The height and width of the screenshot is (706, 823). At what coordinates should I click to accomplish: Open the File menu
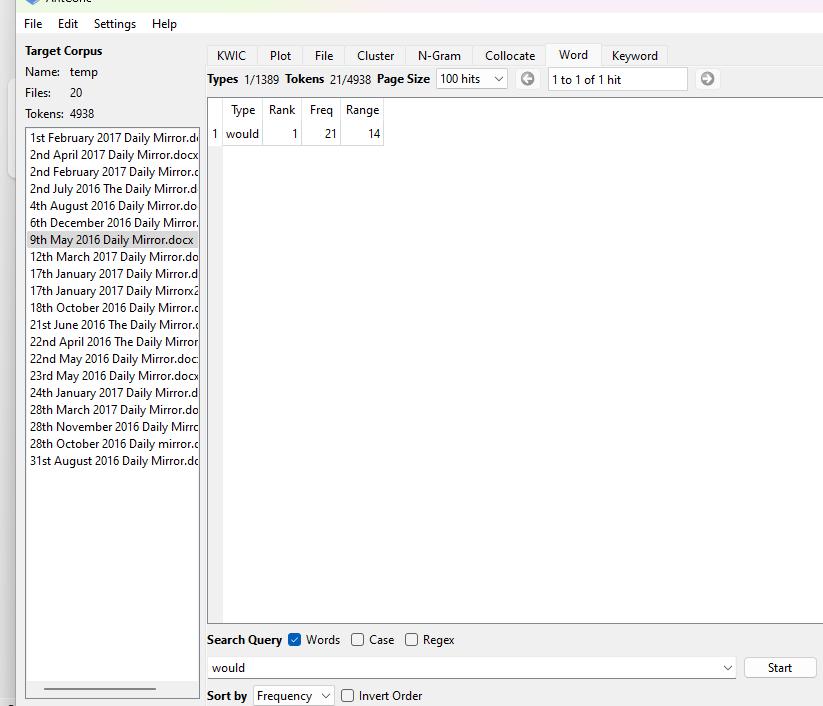tap(33, 24)
